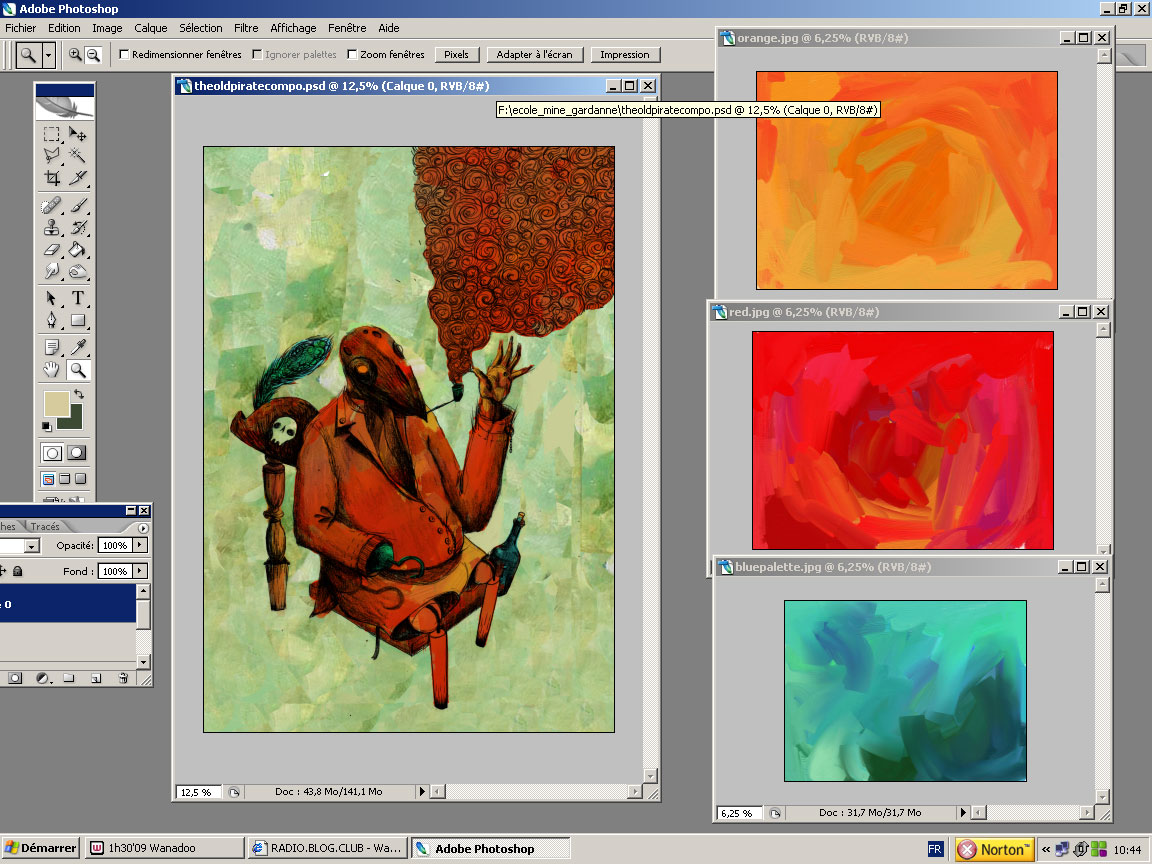Viewport: 1152px width, 864px height.
Task: Select the Paint Bucket tool
Action: pos(77,250)
